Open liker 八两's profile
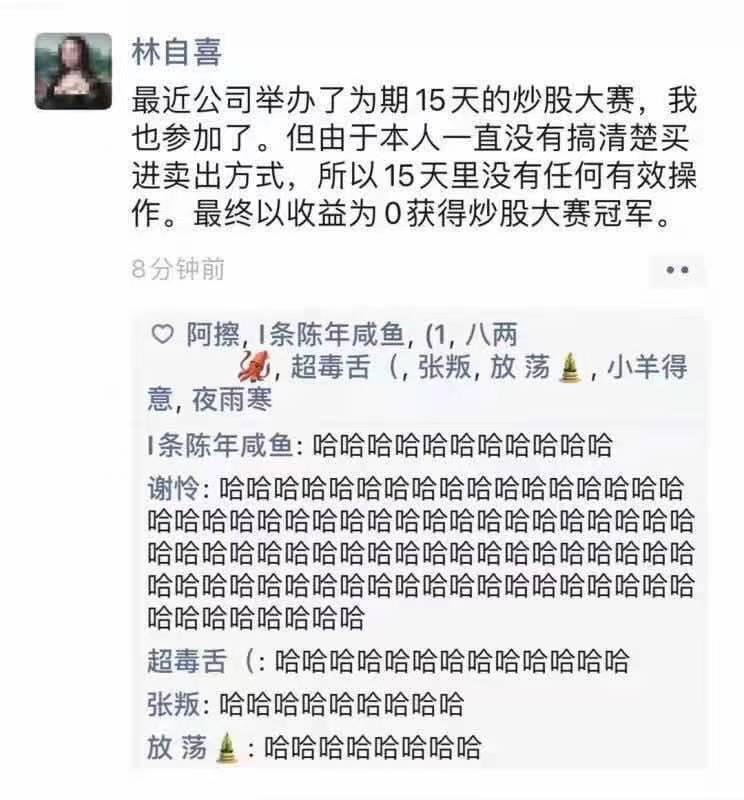 coord(491,335)
